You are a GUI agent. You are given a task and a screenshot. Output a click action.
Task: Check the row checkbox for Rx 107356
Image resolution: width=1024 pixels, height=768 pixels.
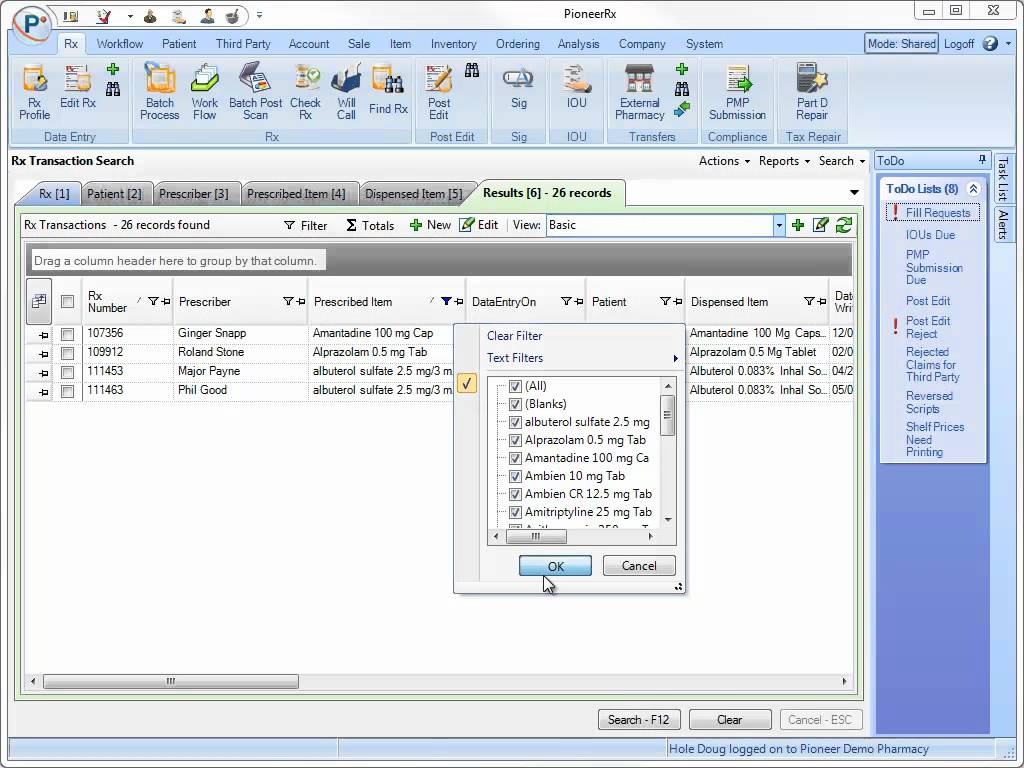(67, 333)
